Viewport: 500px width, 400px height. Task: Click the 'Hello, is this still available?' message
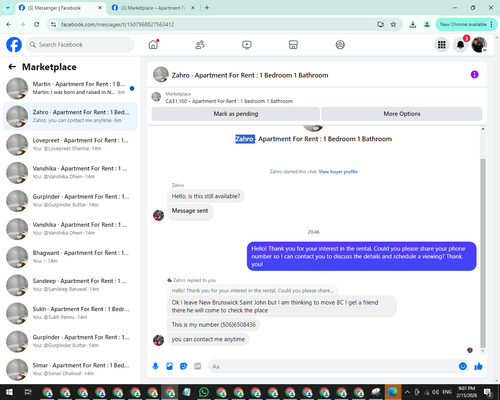click(x=206, y=196)
